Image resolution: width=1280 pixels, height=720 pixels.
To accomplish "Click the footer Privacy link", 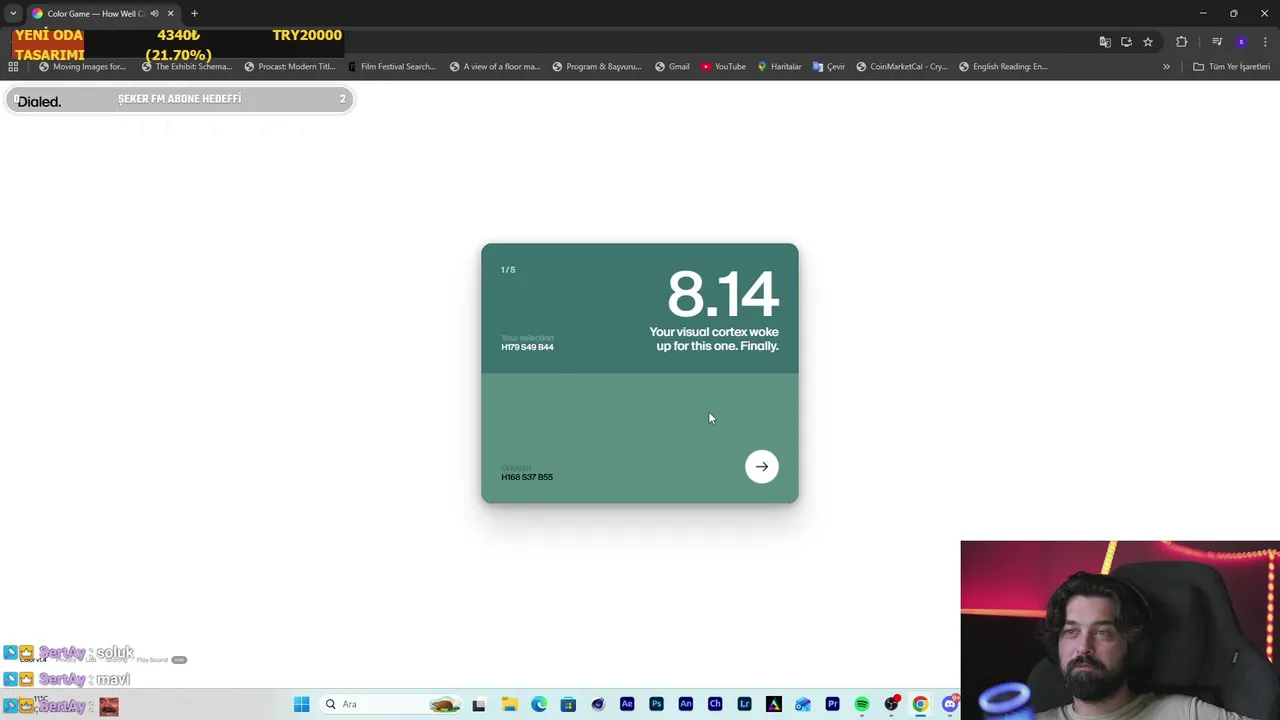I will (x=68, y=660).
